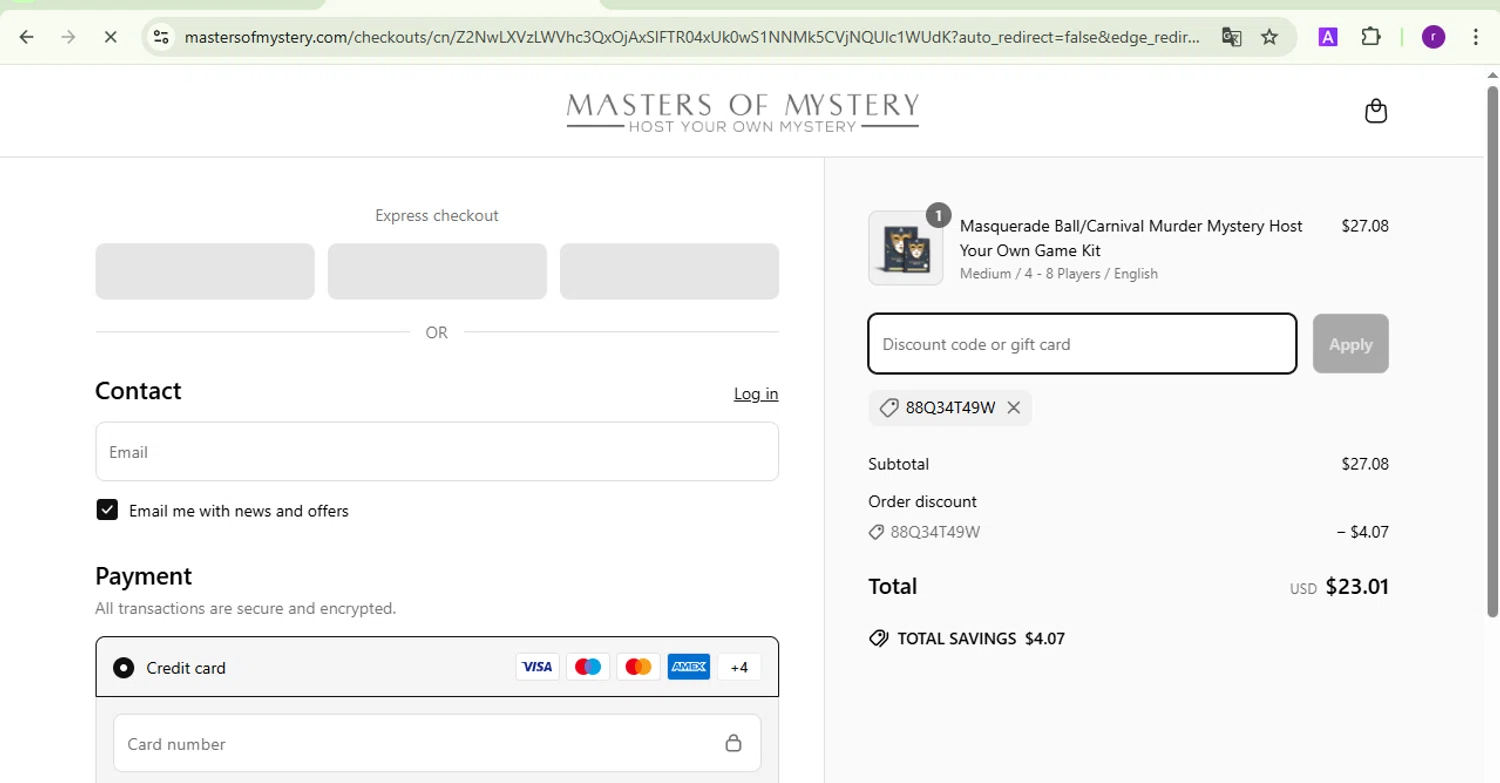Viewport: 1500px width, 783px height.
Task: Click the third express checkout button
Action: 669,271
